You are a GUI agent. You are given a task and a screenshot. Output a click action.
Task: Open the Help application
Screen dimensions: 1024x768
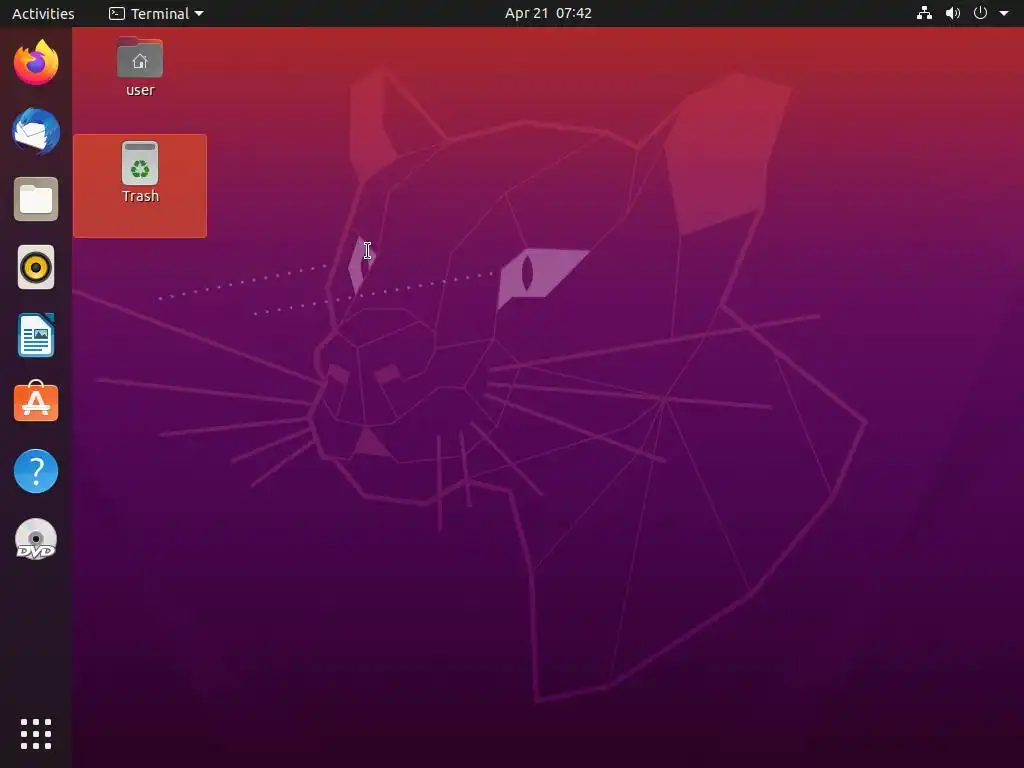(36, 471)
